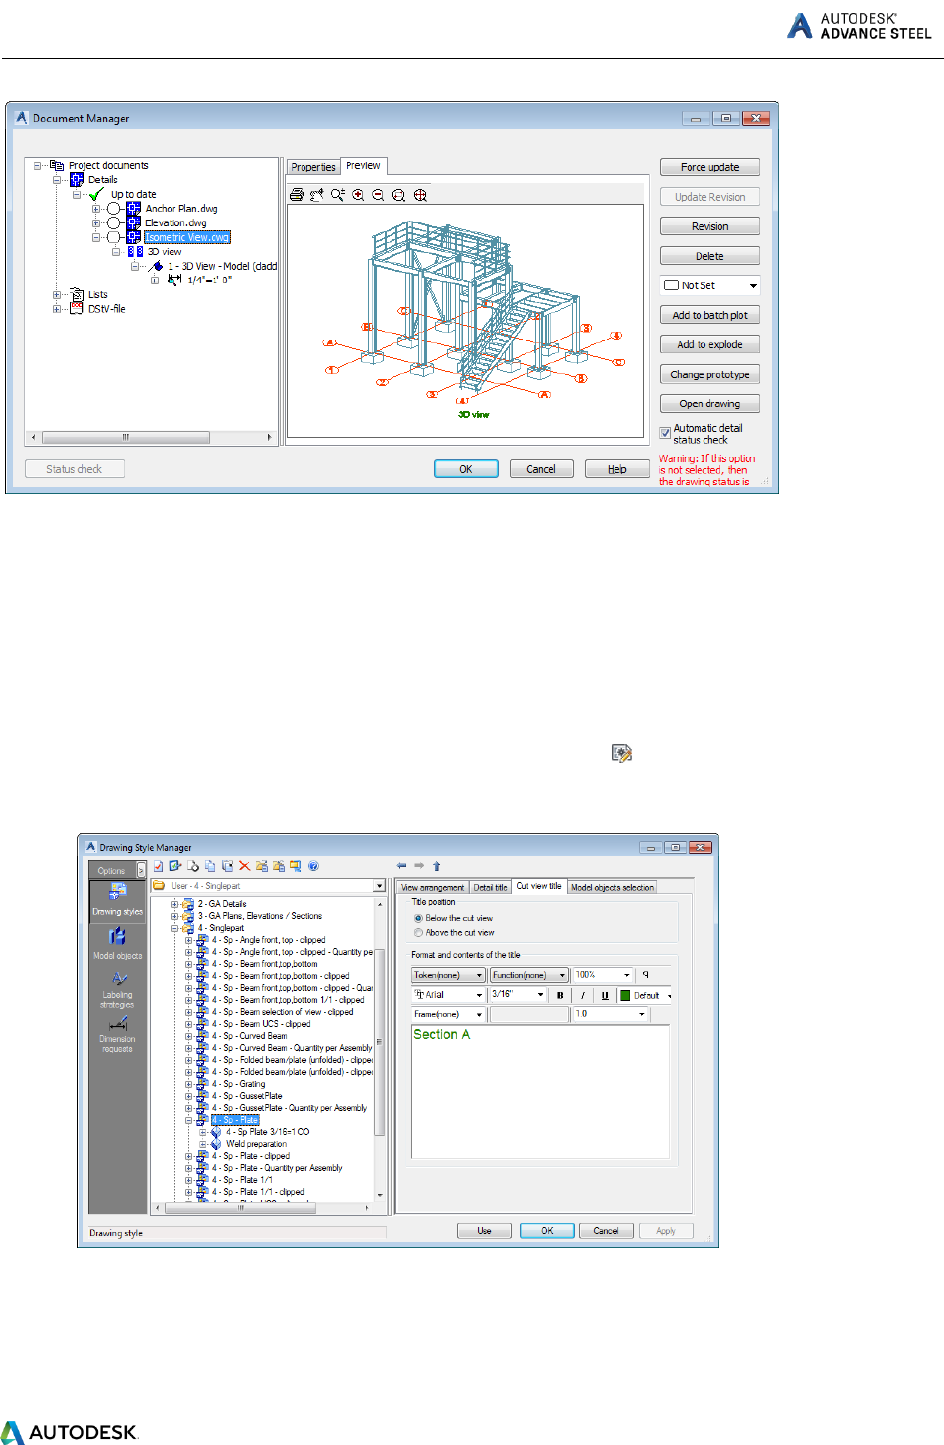Click the print icon in the Preview toolbar
The height and width of the screenshot is (1445, 944).
pyautogui.click(x=297, y=195)
